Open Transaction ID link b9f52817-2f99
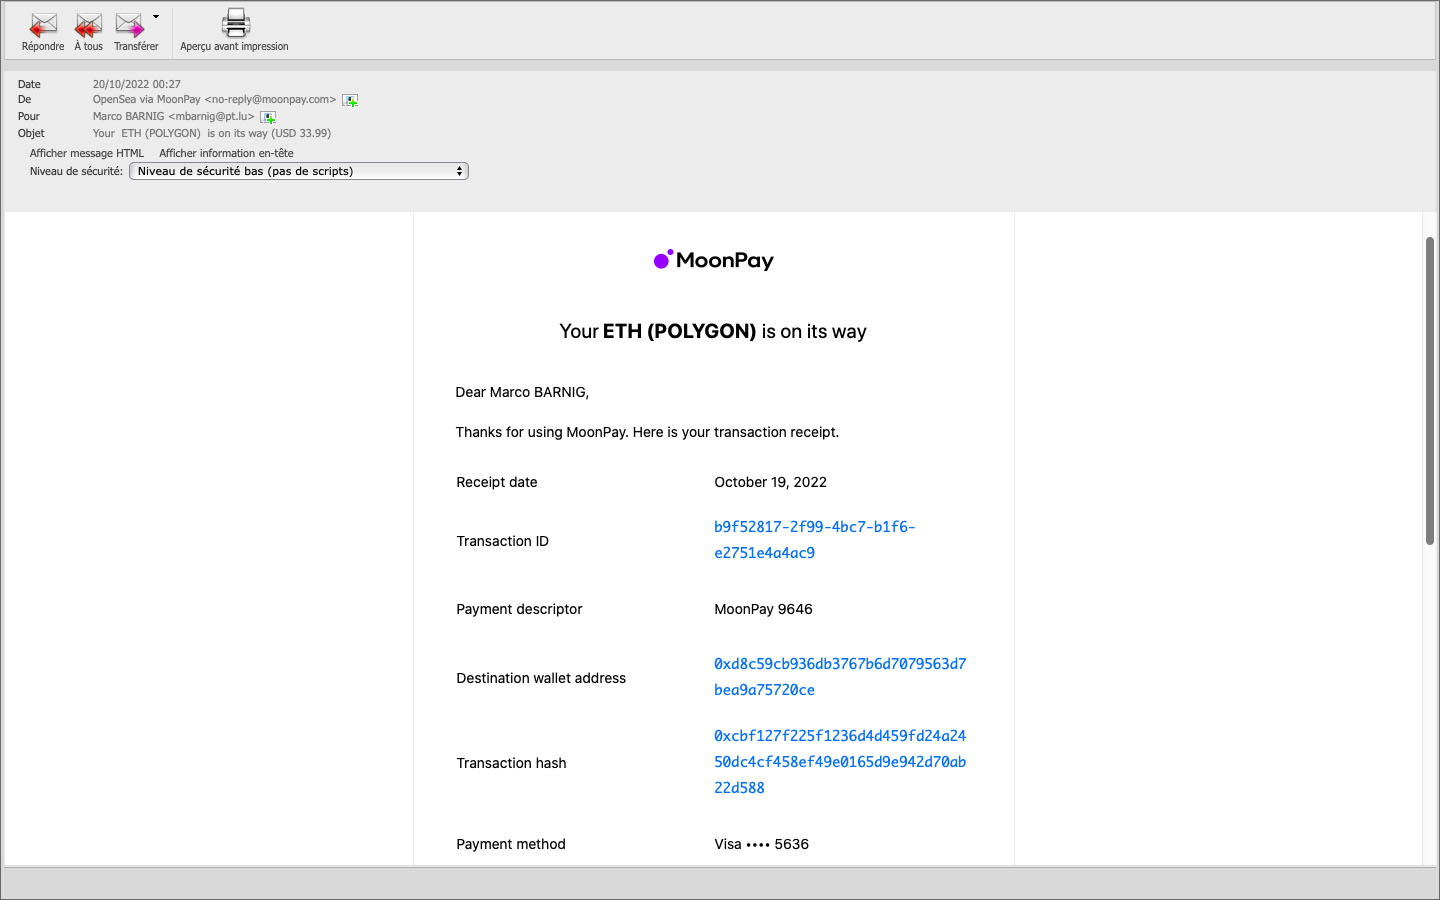This screenshot has height=900, width=1440. 814,540
